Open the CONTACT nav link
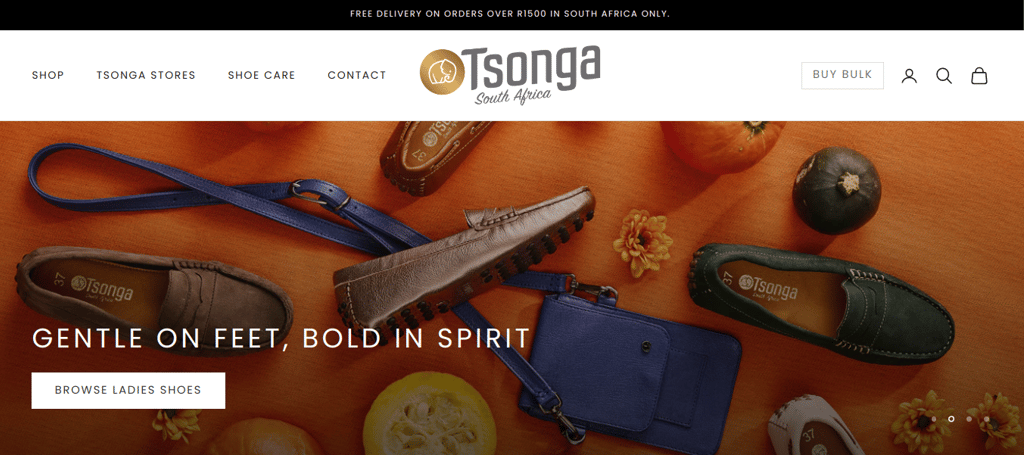 tap(357, 75)
